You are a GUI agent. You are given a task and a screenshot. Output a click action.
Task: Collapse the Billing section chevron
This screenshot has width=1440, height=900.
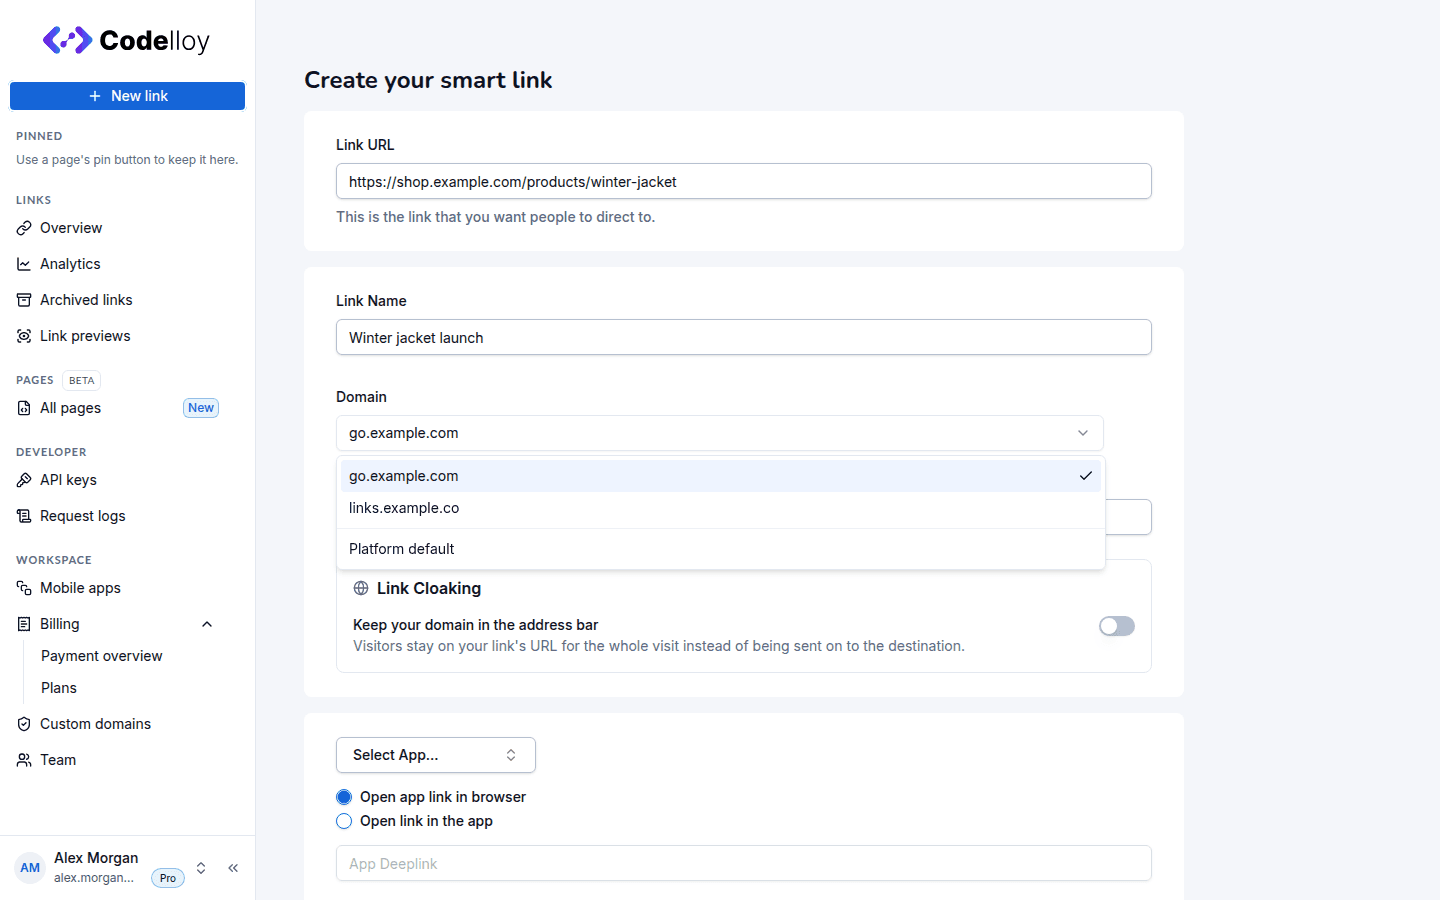[x=207, y=624]
